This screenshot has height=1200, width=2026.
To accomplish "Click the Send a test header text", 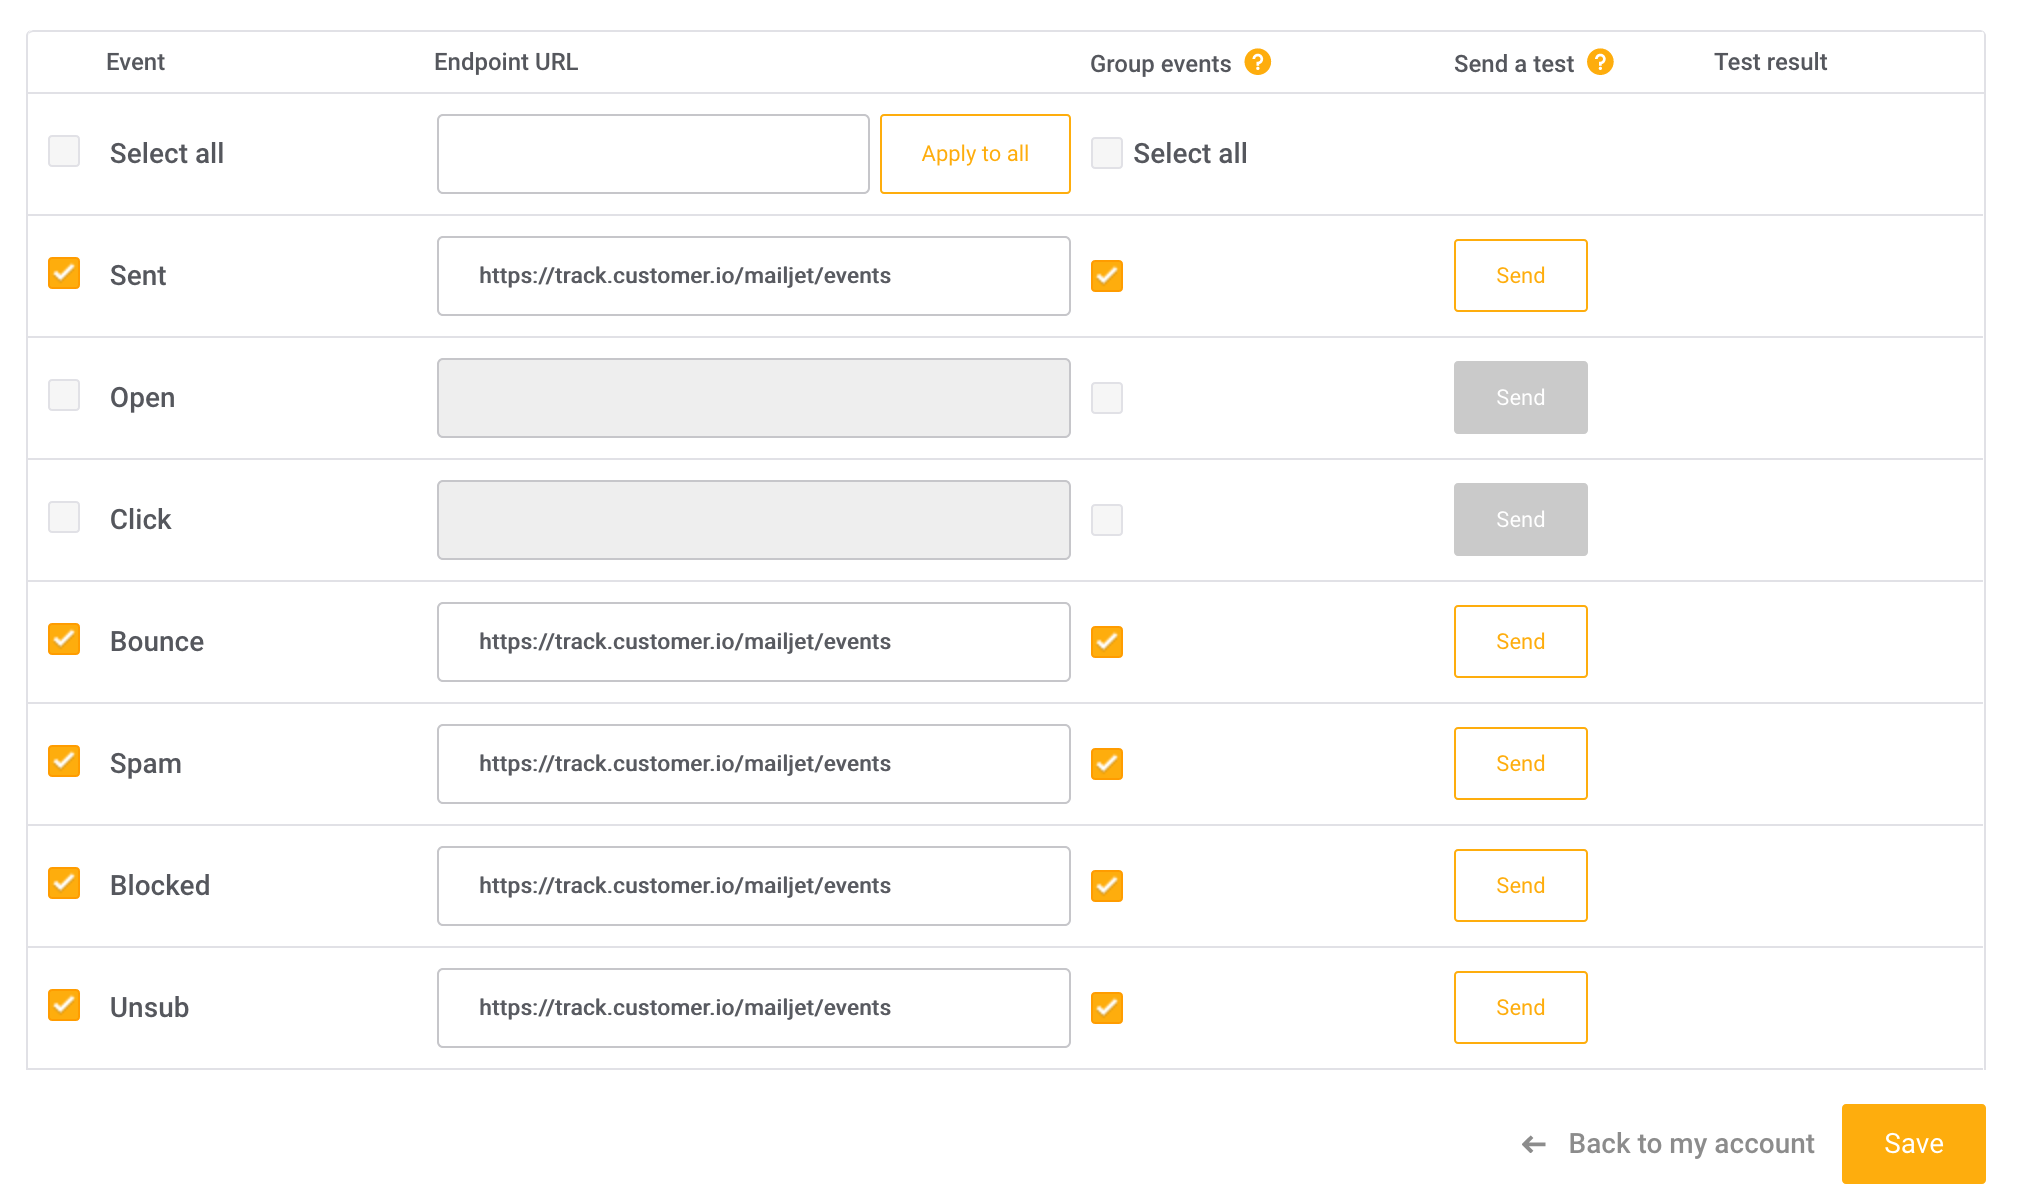I will pos(1514,64).
